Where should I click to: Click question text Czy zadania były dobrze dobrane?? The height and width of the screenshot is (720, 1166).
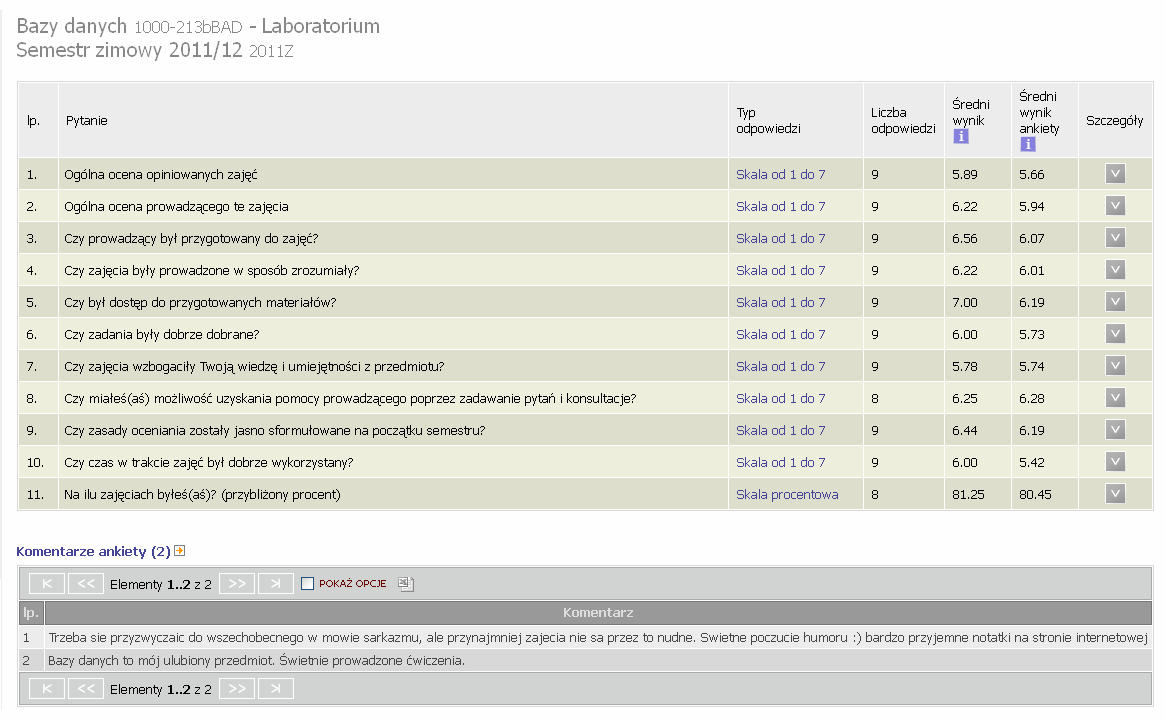click(161, 335)
